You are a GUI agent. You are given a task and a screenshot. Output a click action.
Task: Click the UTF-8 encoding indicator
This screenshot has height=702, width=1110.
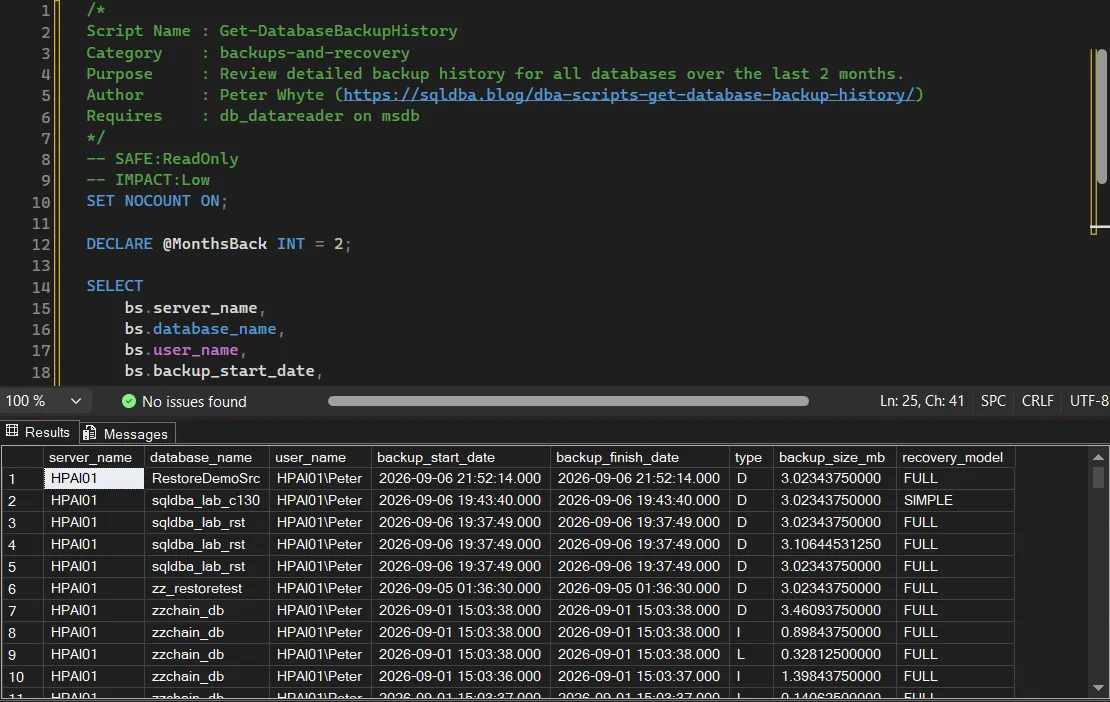tap(1089, 401)
